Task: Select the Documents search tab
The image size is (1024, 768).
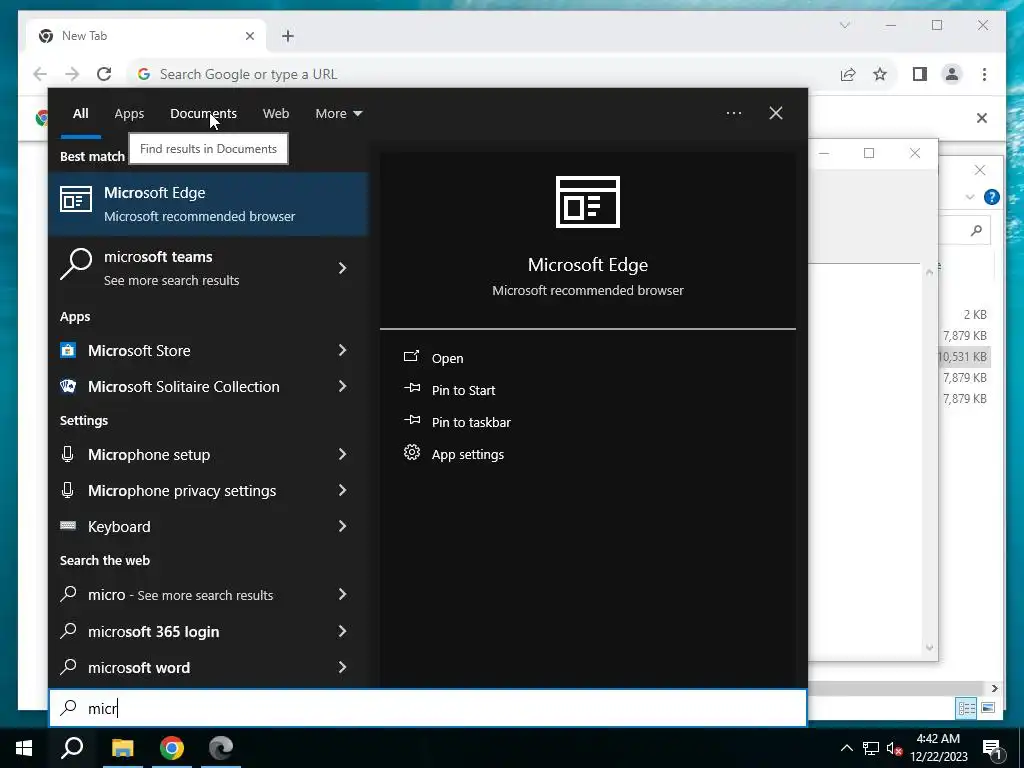Action: pos(203,113)
